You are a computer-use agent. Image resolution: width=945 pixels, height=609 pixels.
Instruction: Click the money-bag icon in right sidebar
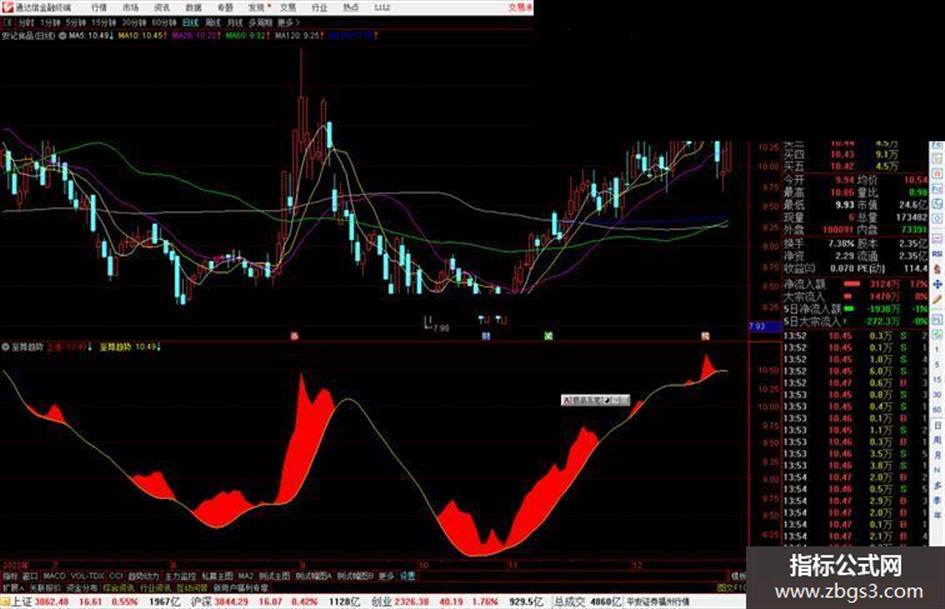(x=937, y=269)
